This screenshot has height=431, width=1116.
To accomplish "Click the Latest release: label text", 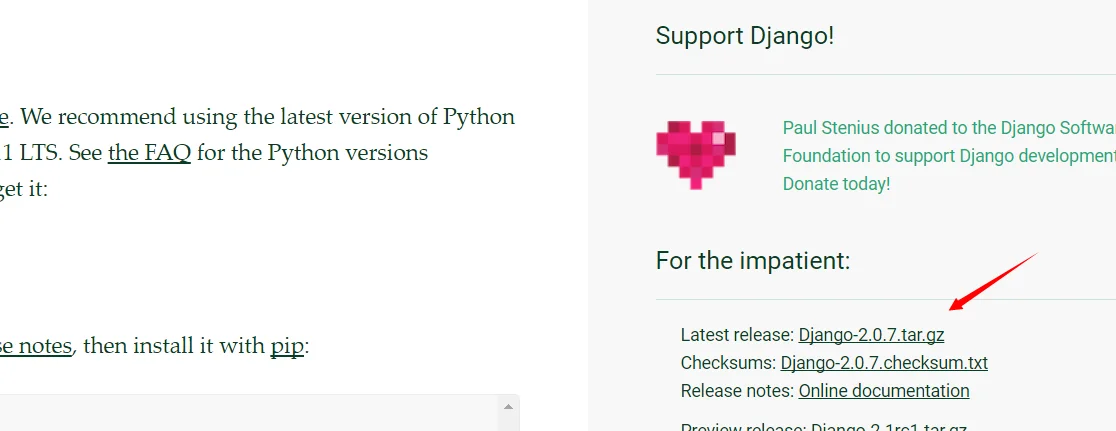I will point(737,335).
